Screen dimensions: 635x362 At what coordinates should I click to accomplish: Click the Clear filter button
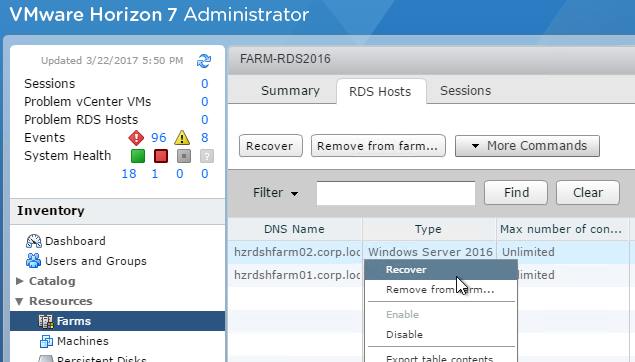[x=588, y=193]
